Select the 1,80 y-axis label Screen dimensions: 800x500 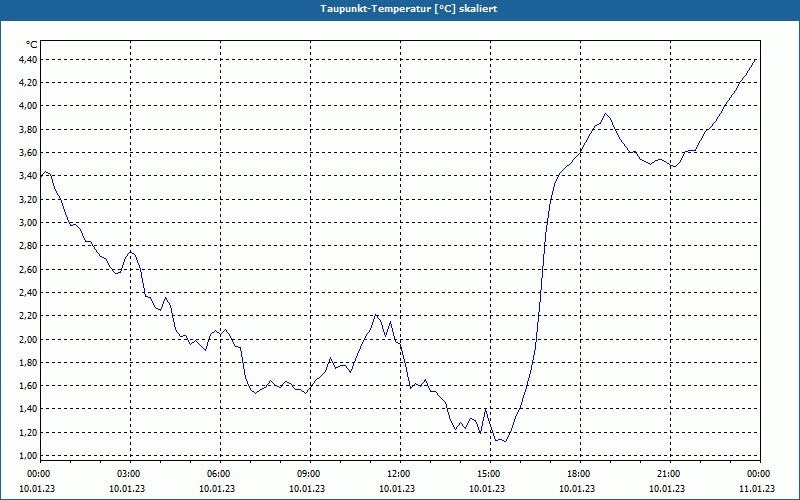pyautogui.click(x=28, y=363)
